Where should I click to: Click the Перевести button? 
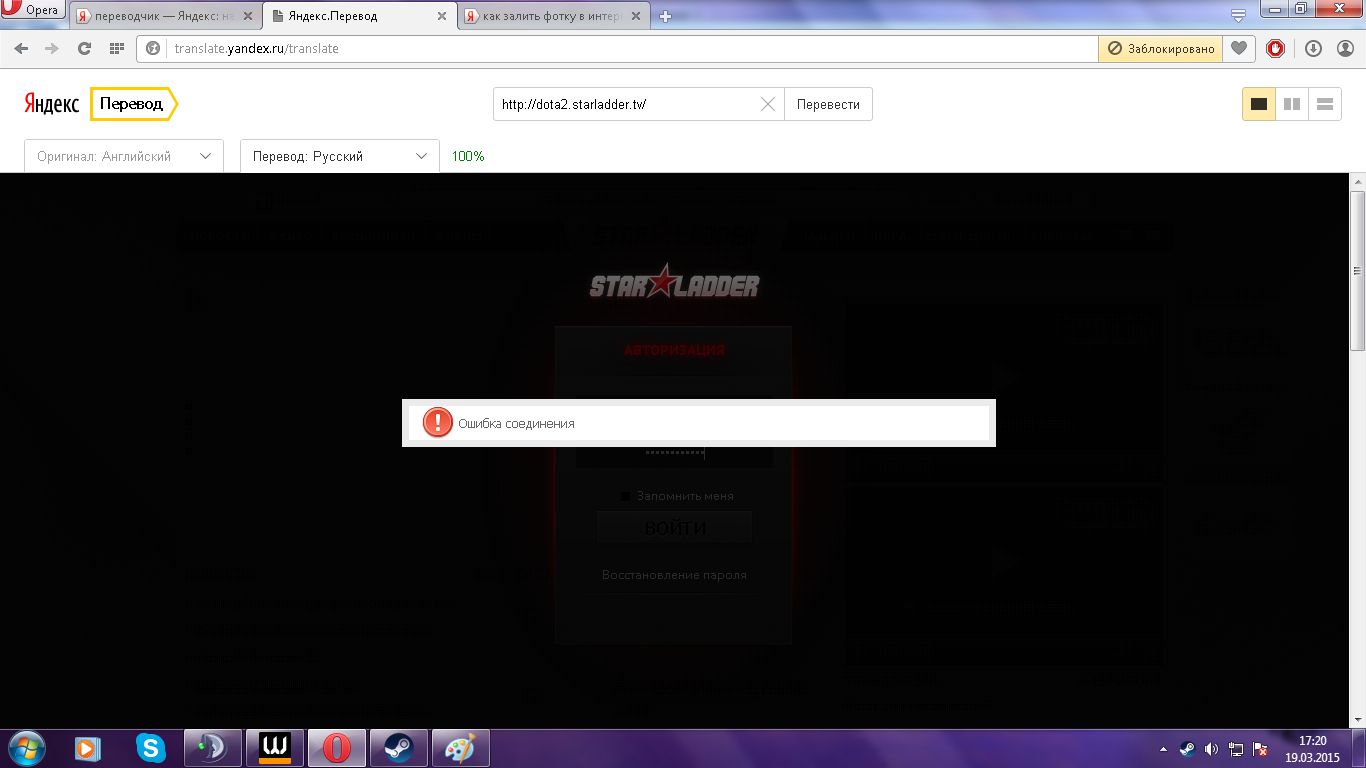click(x=828, y=104)
